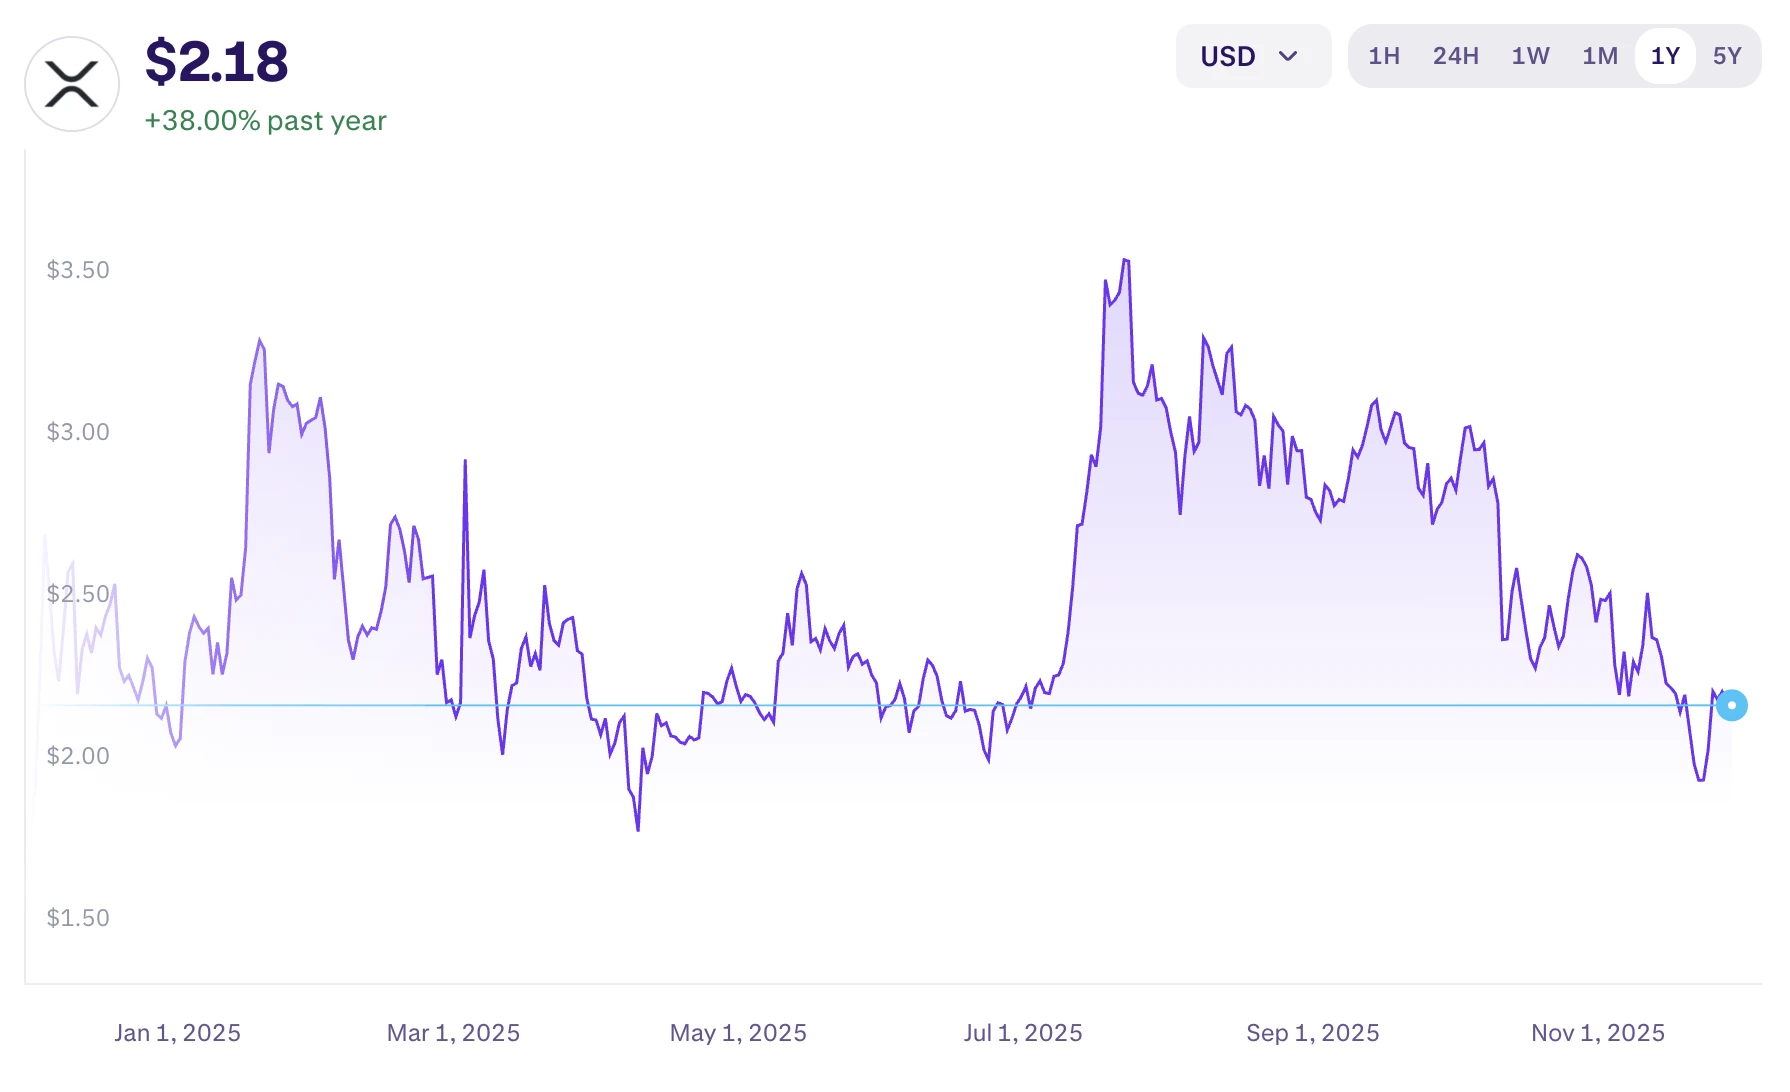Select the 1H time range
Viewport: 1790px width, 1092px height.
(x=1384, y=56)
